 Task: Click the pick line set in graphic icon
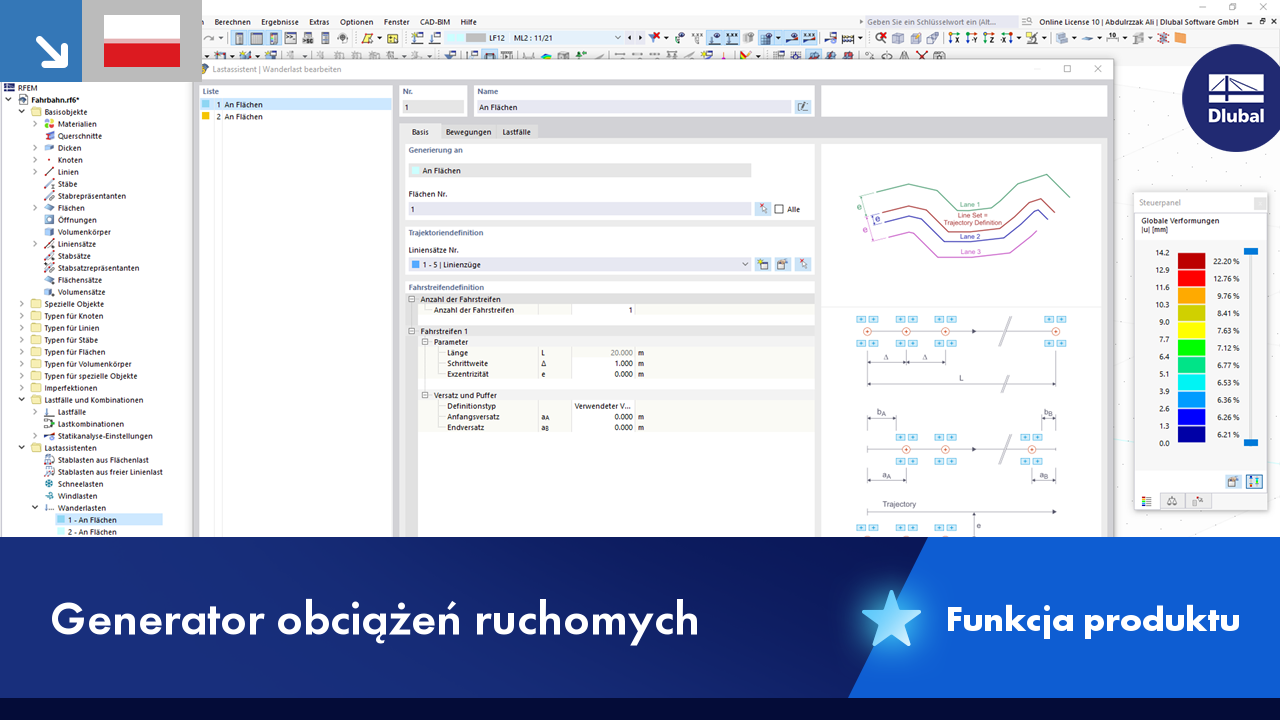click(803, 265)
